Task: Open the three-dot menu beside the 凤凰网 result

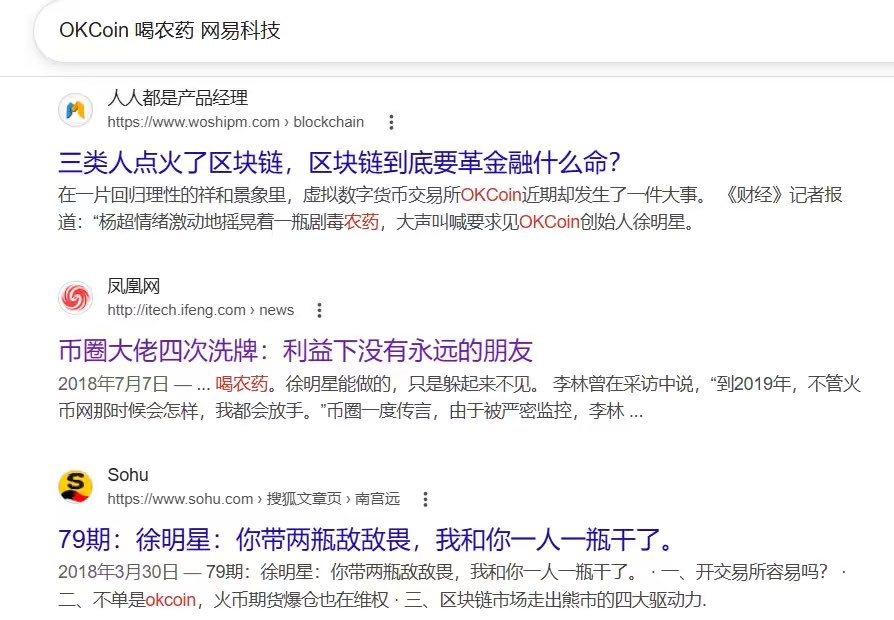Action: point(318,310)
